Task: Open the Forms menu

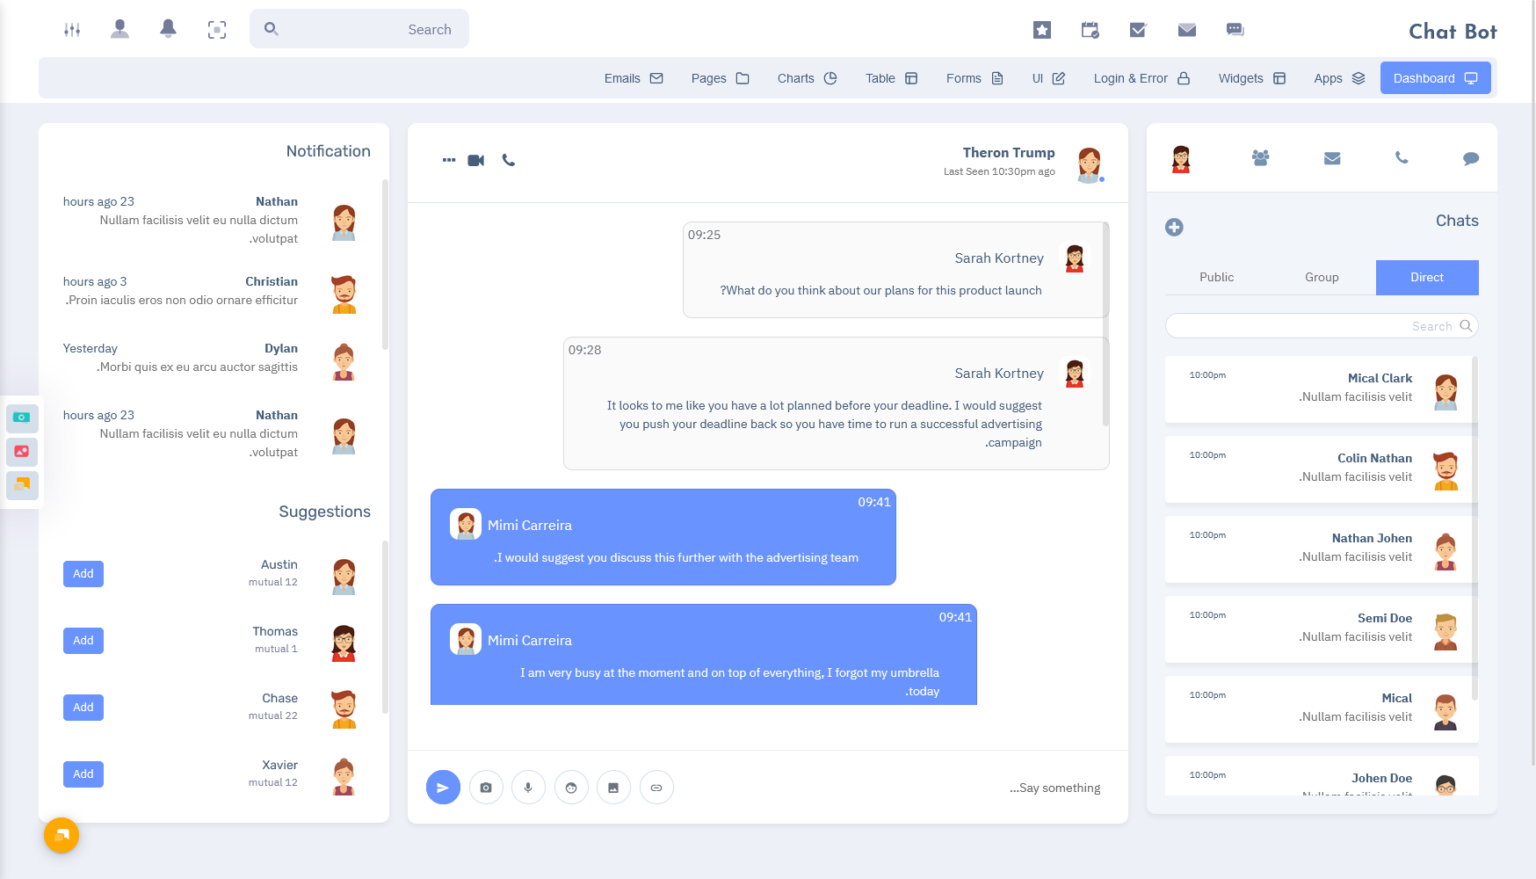Action: (974, 78)
